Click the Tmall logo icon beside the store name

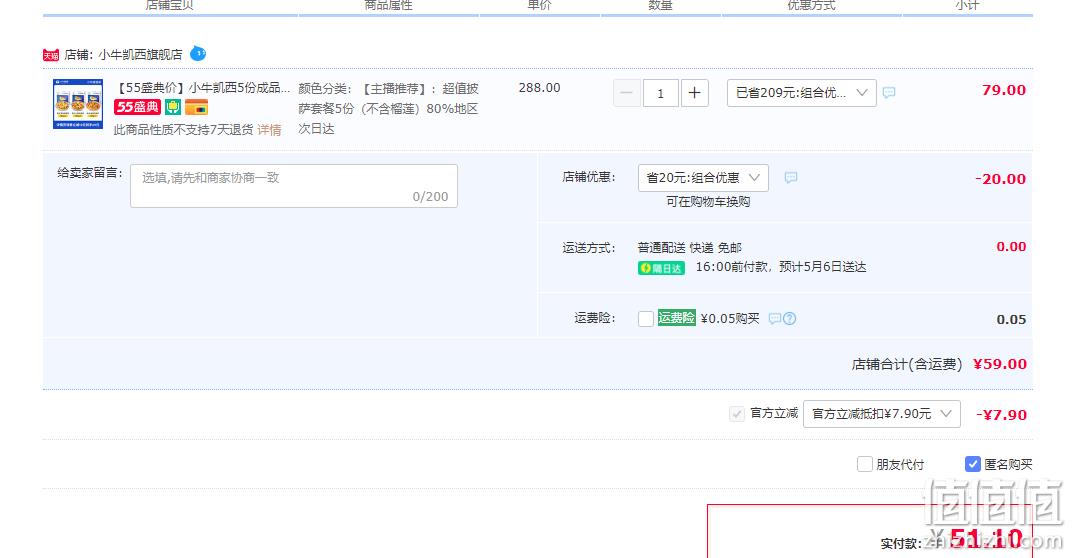coord(51,55)
